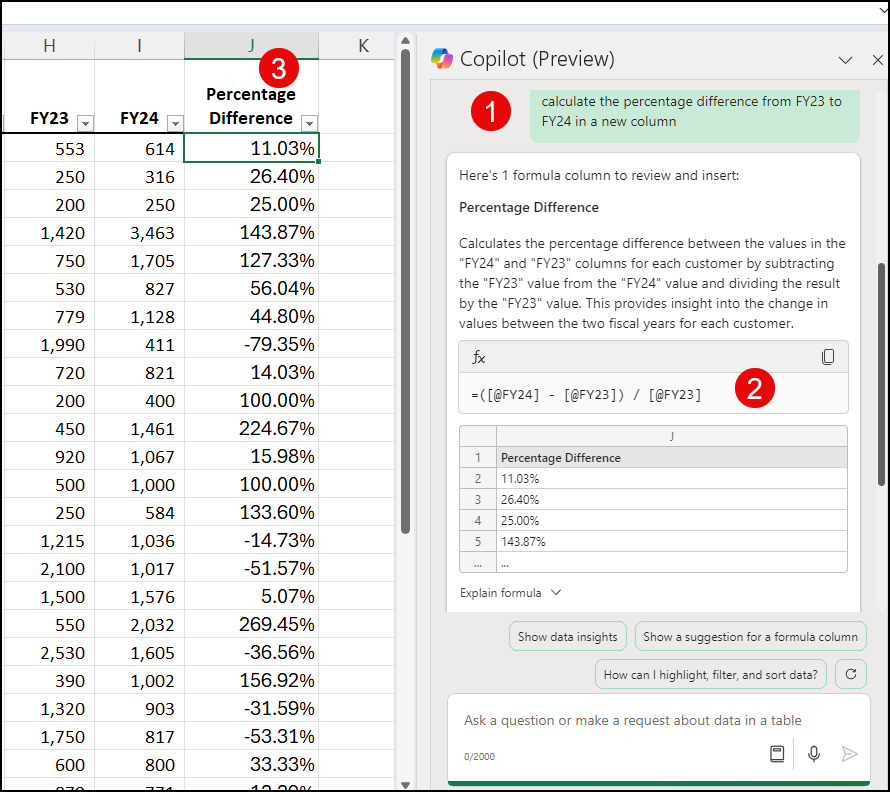Click the Show data insights button
The image size is (890, 792).
(567, 636)
